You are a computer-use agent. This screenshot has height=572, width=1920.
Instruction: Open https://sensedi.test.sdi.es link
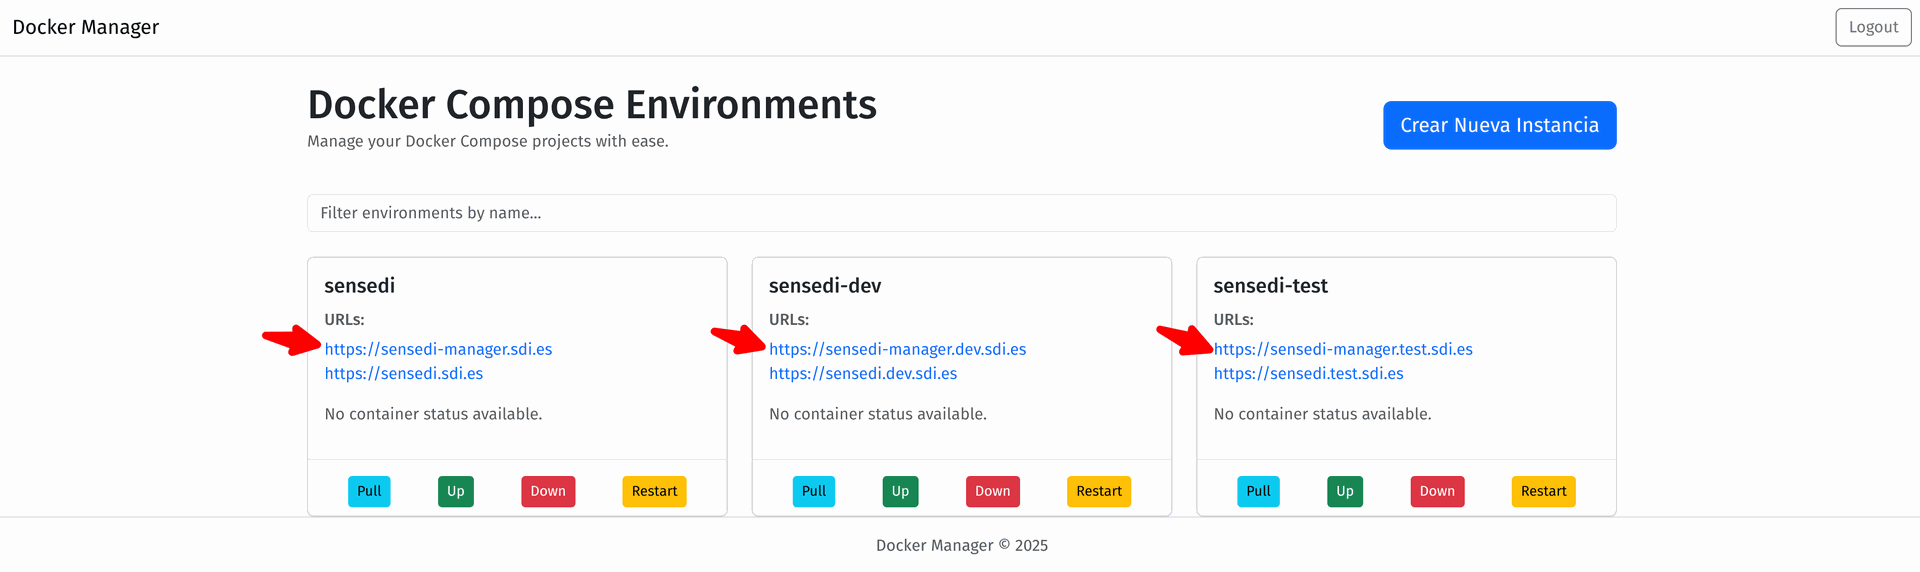coord(1308,373)
